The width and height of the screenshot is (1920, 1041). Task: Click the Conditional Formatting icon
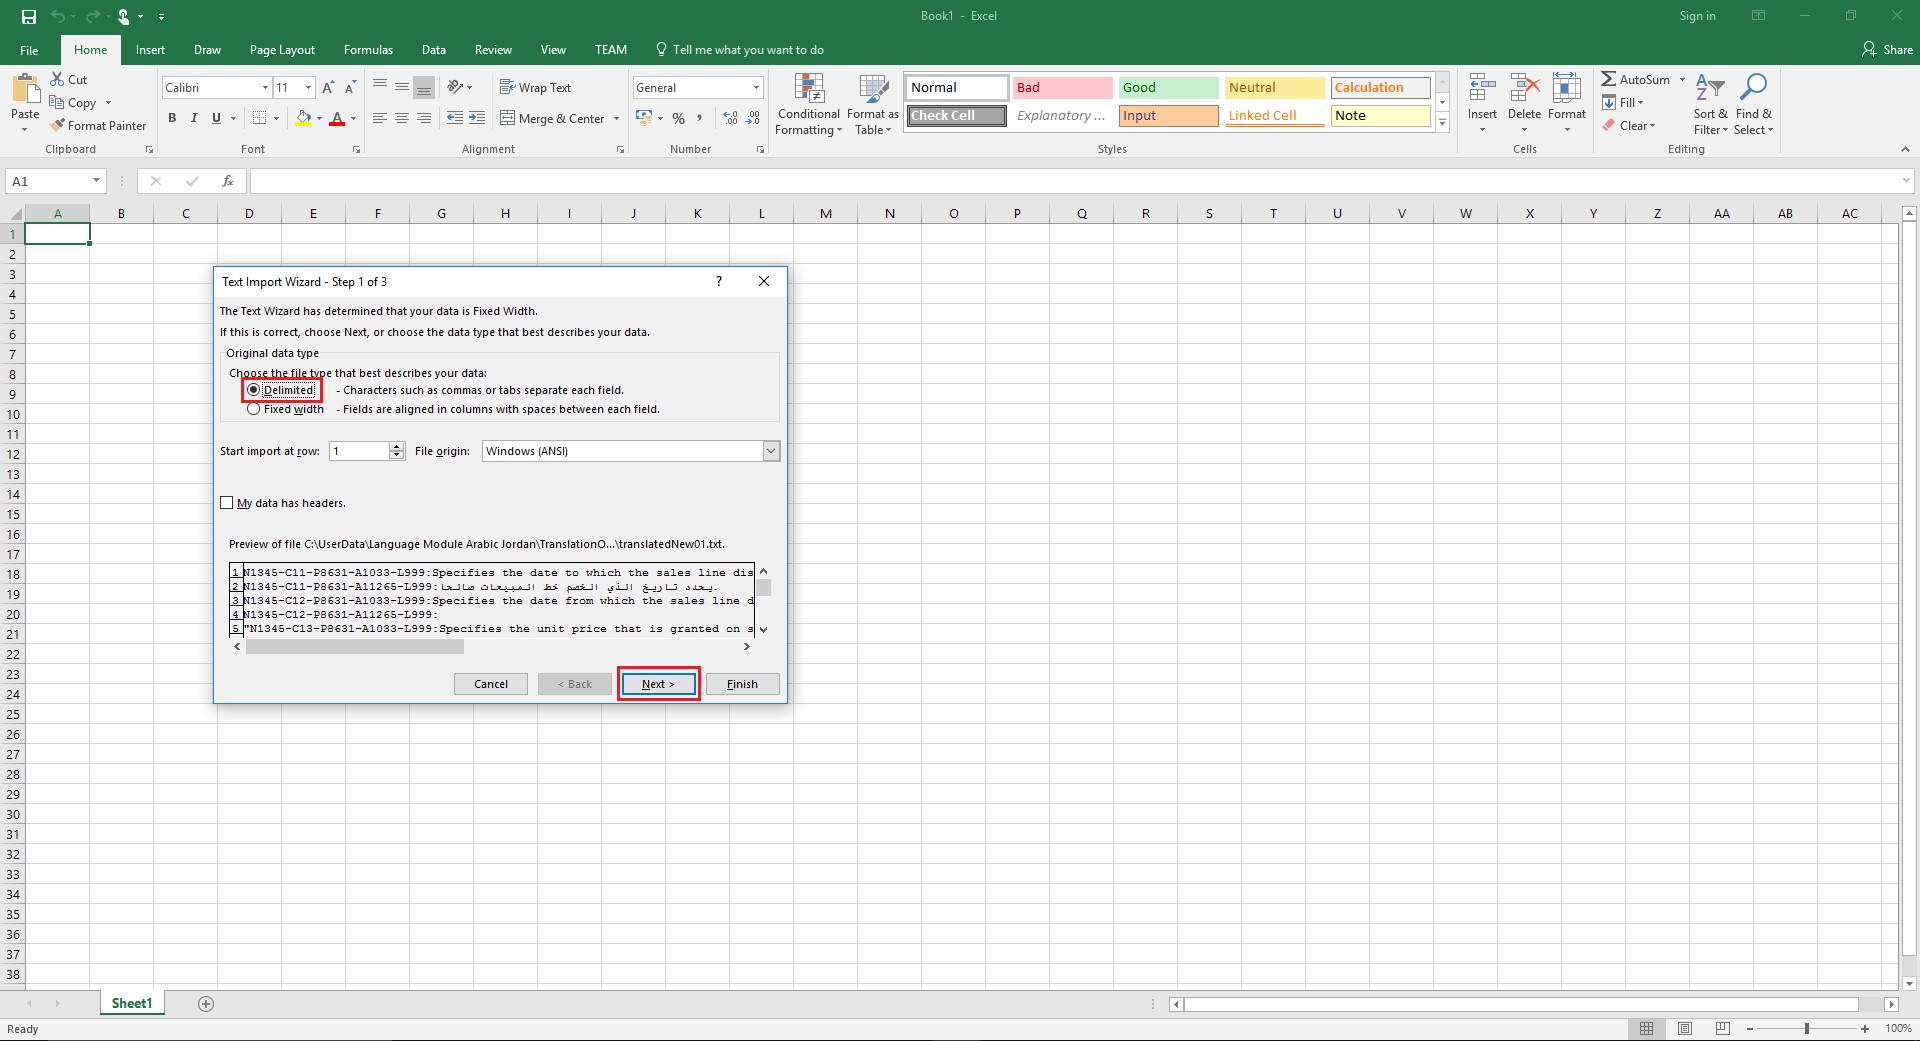pyautogui.click(x=808, y=89)
